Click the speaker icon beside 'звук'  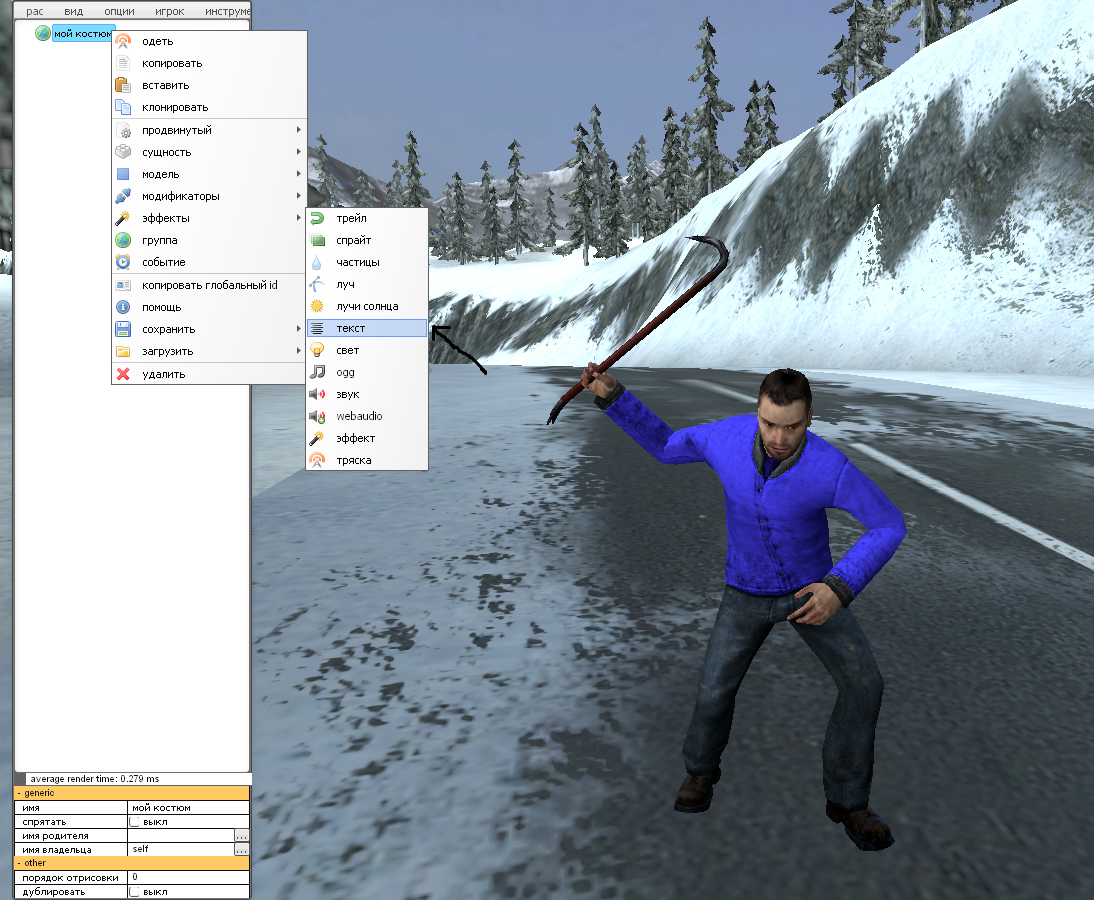317,394
